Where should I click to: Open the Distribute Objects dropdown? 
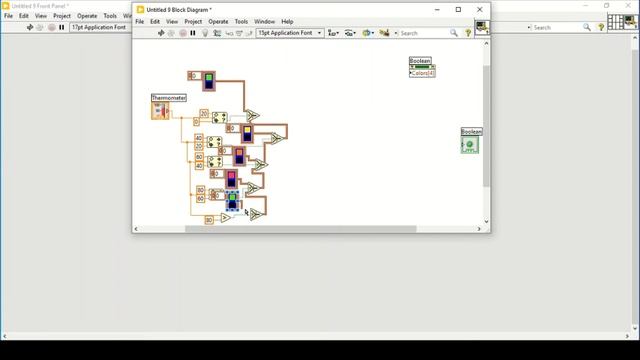[350, 33]
